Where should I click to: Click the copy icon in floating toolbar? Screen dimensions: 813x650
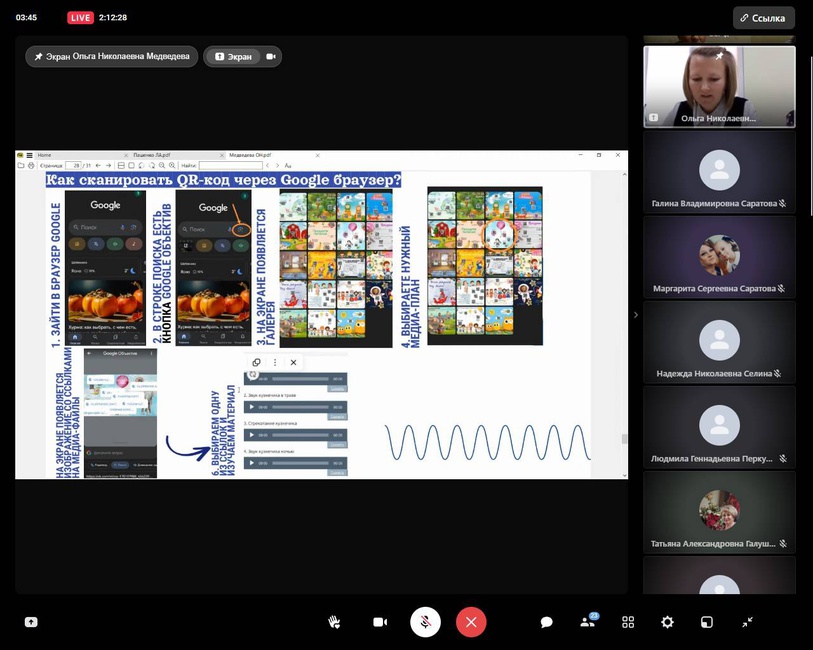pyautogui.click(x=256, y=362)
